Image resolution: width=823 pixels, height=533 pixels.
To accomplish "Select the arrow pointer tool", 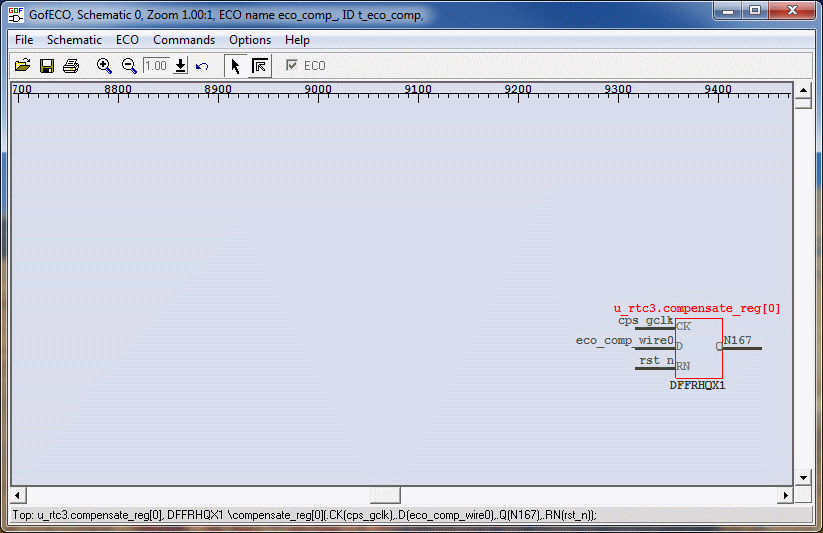I will coord(235,66).
